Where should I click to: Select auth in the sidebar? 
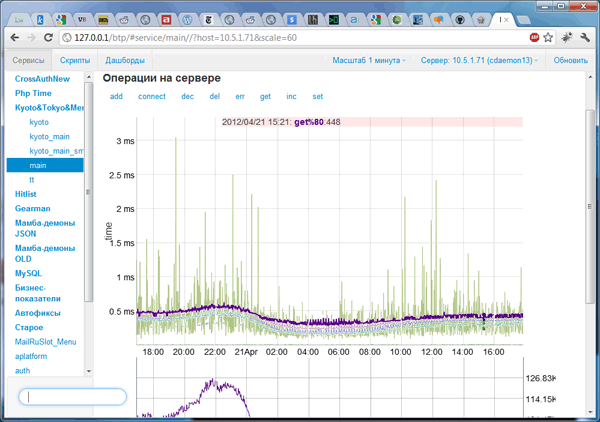coord(22,370)
